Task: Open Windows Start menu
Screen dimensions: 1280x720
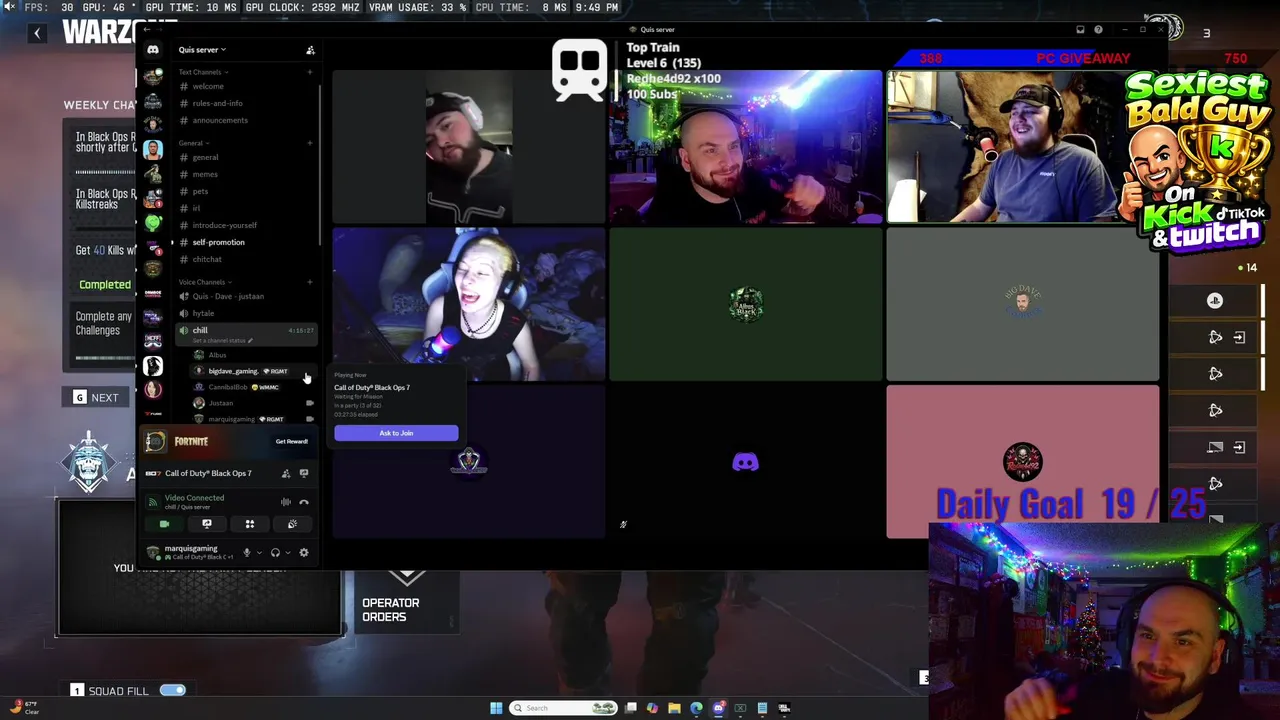Action: pyautogui.click(x=496, y=708)
